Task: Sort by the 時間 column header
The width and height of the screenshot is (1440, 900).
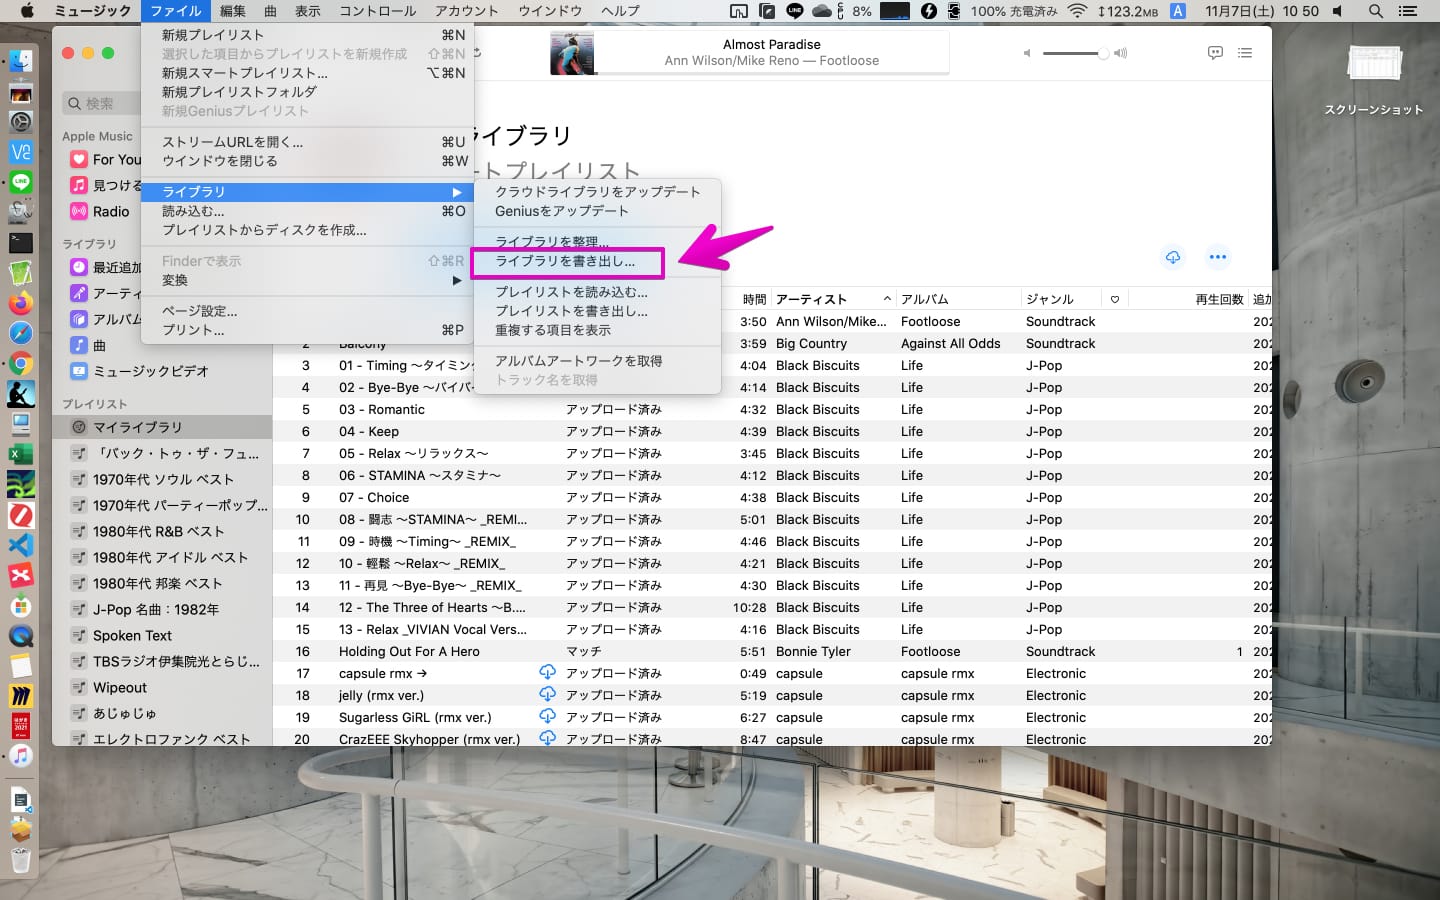Action: tap(754, 299)
